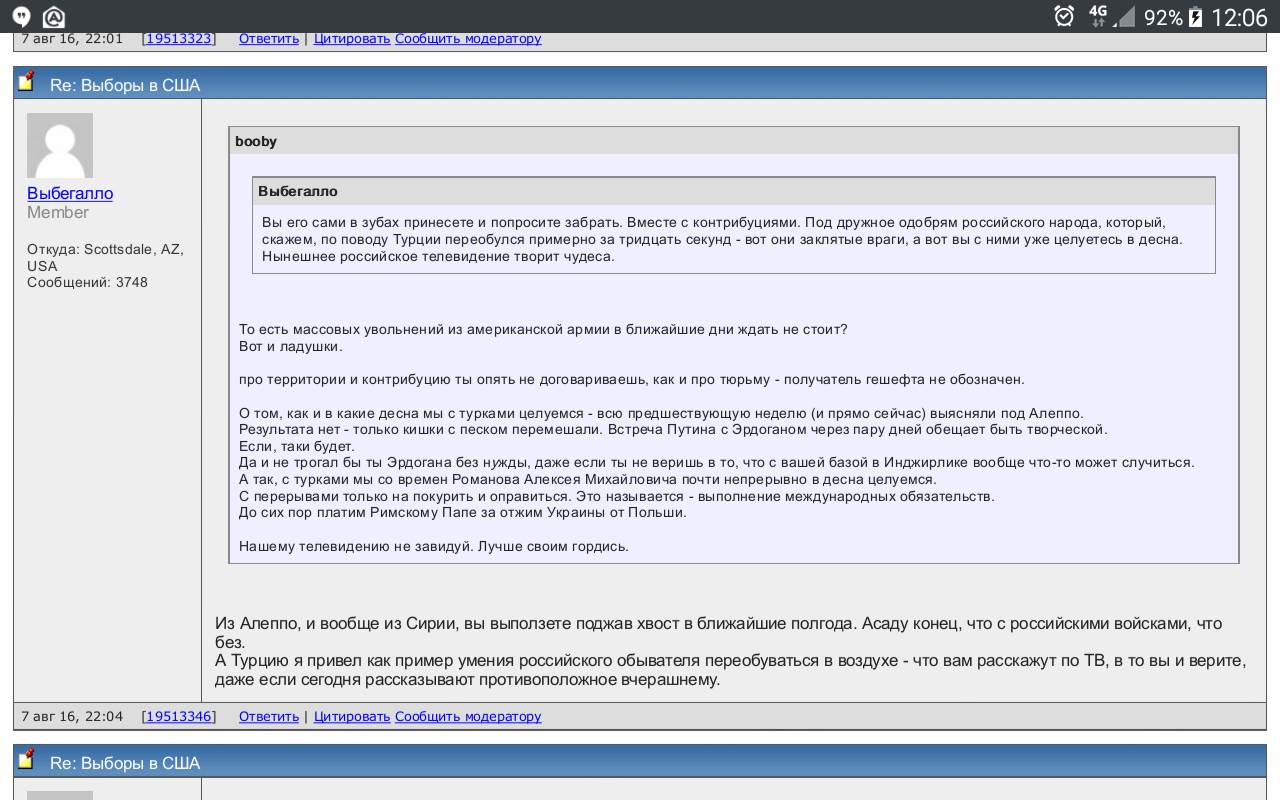The width and height of the screenshot is (1280, 800).
Task: Click note icon in bottom 'Re: Выборы в США' header
Action: tap(27, 760)
